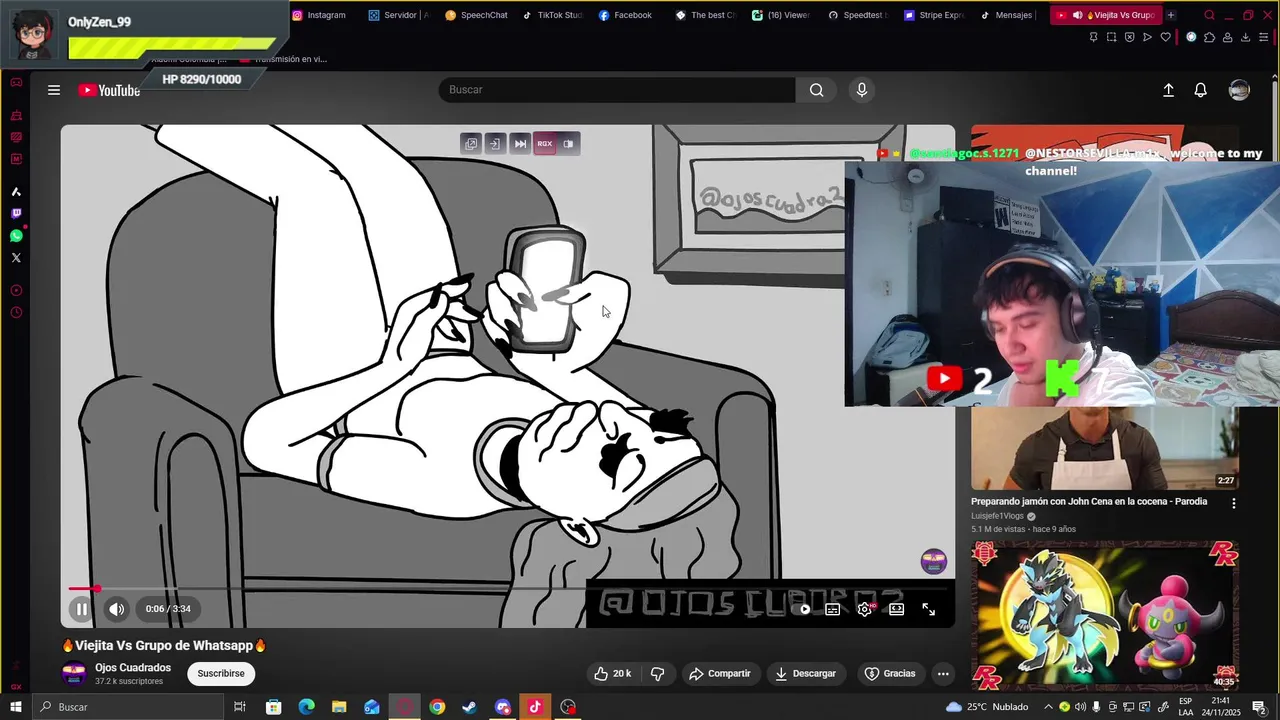1280x720 pixels.
Task: Click the skip-next icon in video overlay
Action: tap(520, 144)
